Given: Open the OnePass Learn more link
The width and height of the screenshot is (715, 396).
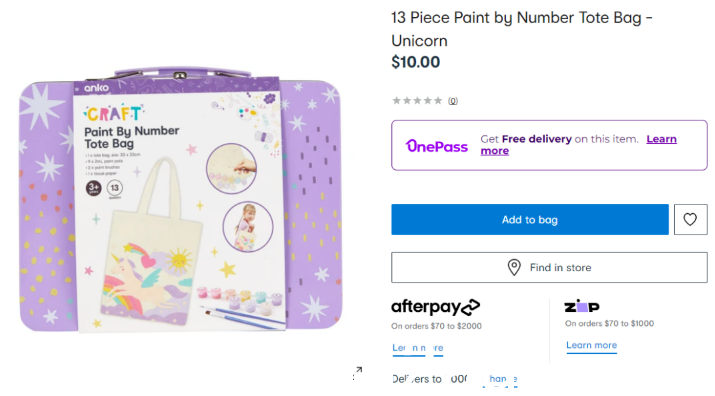Looking at the screenshot, I should point(579,145).
